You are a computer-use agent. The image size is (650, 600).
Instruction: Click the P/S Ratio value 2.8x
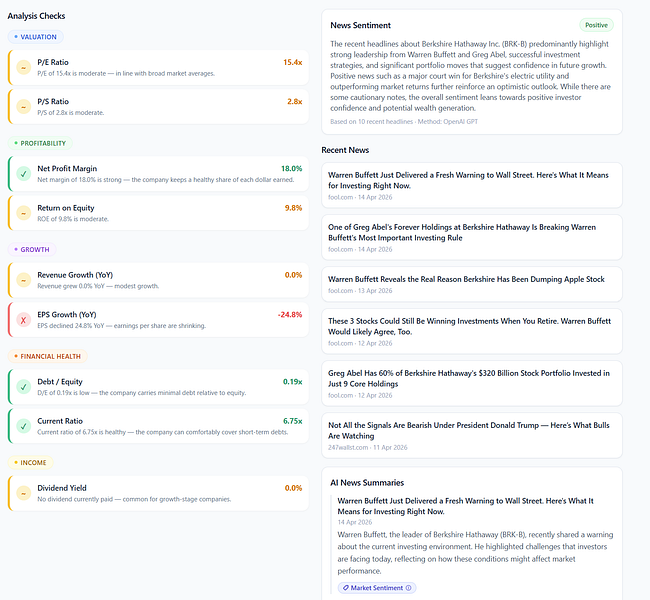click(x=295, y=102)
